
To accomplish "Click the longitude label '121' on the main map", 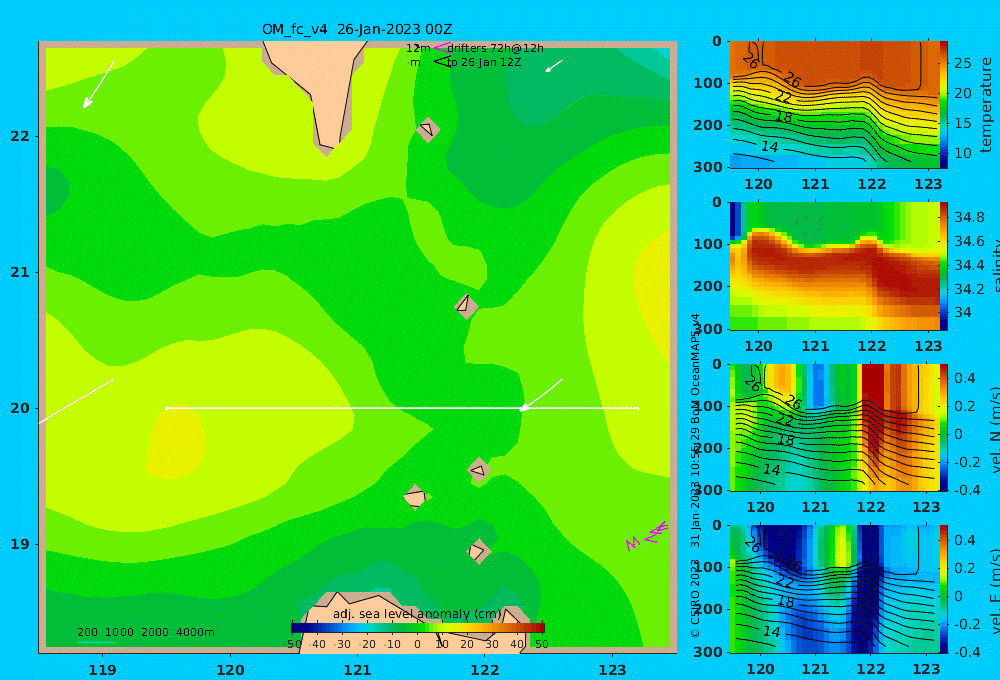I will pyautogui.click(x=357, y=670).
